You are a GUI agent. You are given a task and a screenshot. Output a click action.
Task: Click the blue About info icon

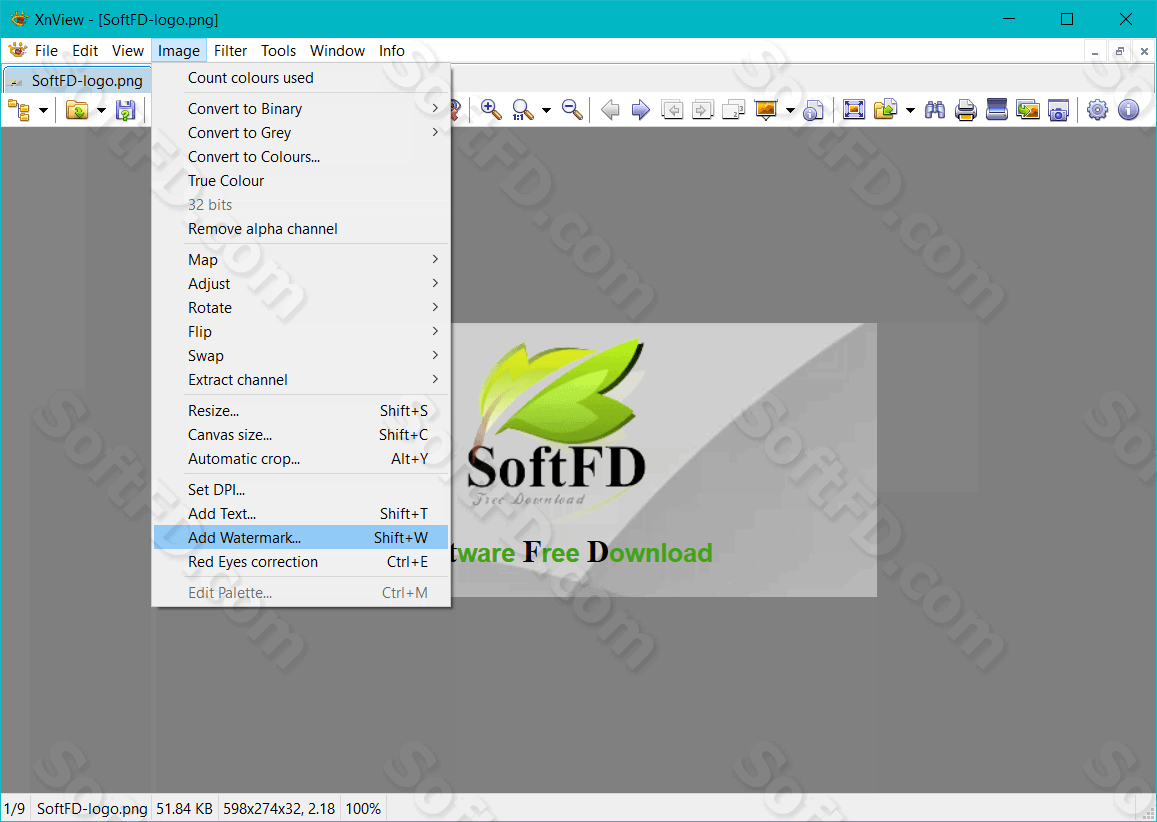(1128, 110)
